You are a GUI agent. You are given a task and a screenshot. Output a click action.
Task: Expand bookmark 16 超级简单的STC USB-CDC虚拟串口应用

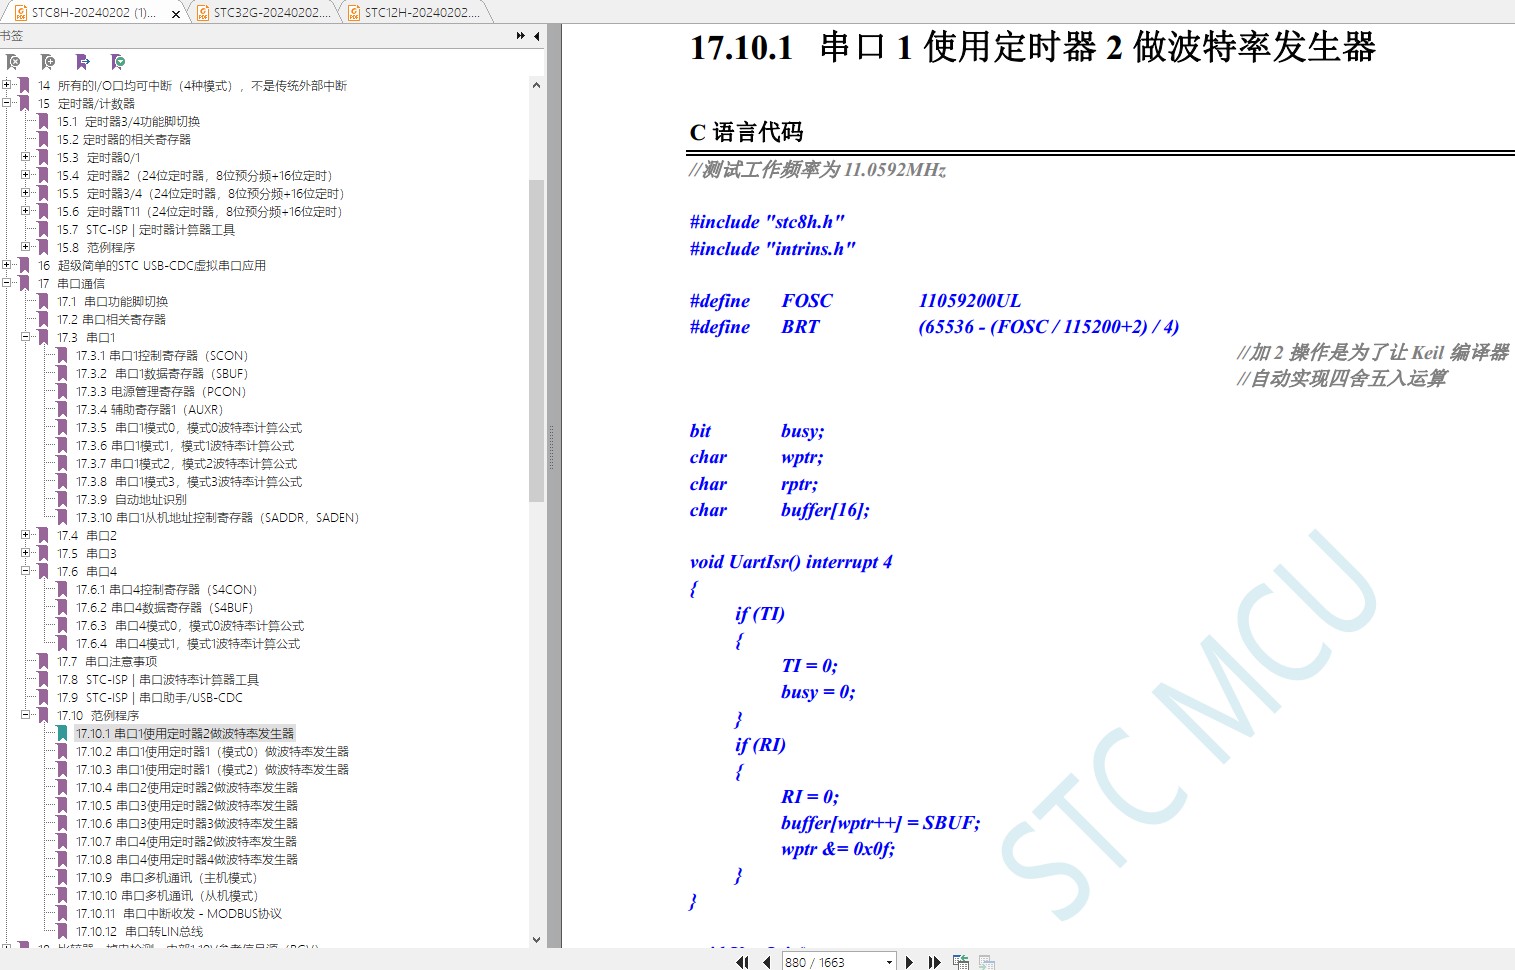click(x=7, y=265)
